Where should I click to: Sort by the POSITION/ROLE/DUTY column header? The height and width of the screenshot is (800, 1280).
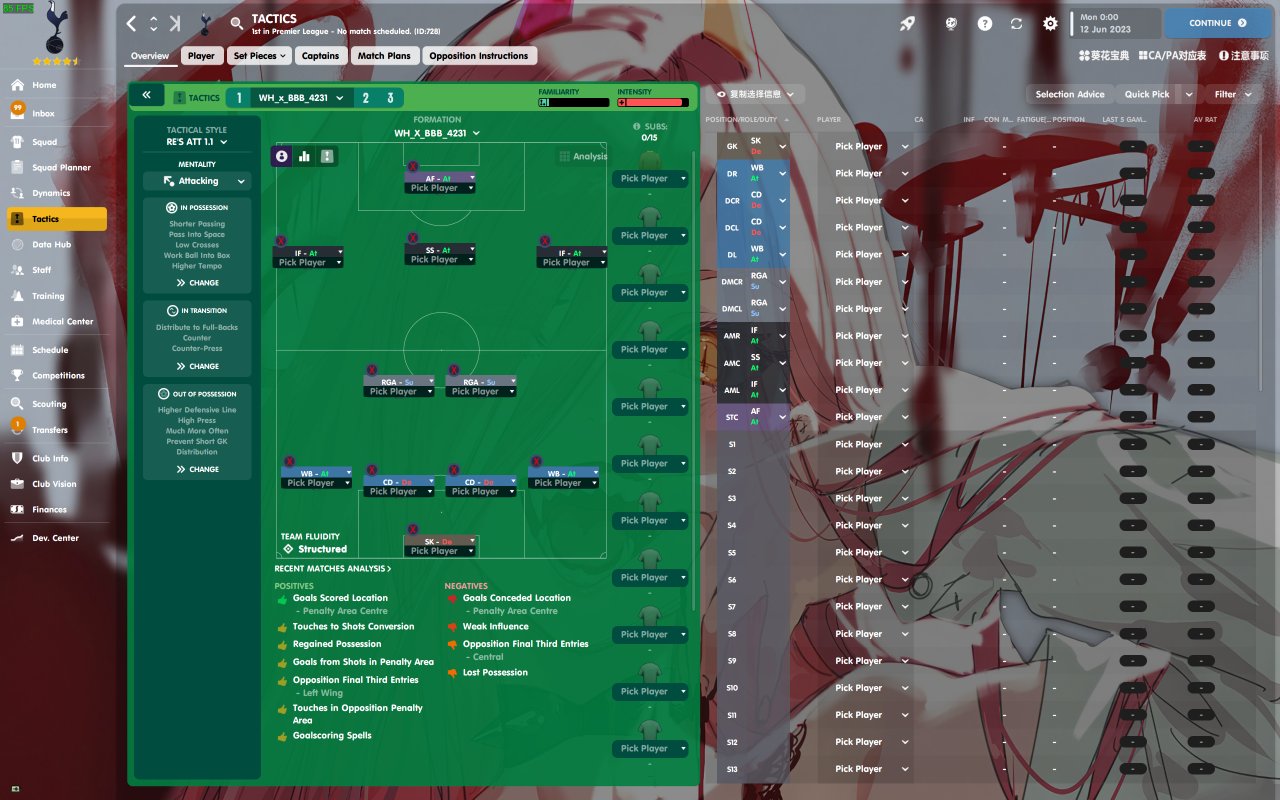pyautogui.click(x=745, y=120)
